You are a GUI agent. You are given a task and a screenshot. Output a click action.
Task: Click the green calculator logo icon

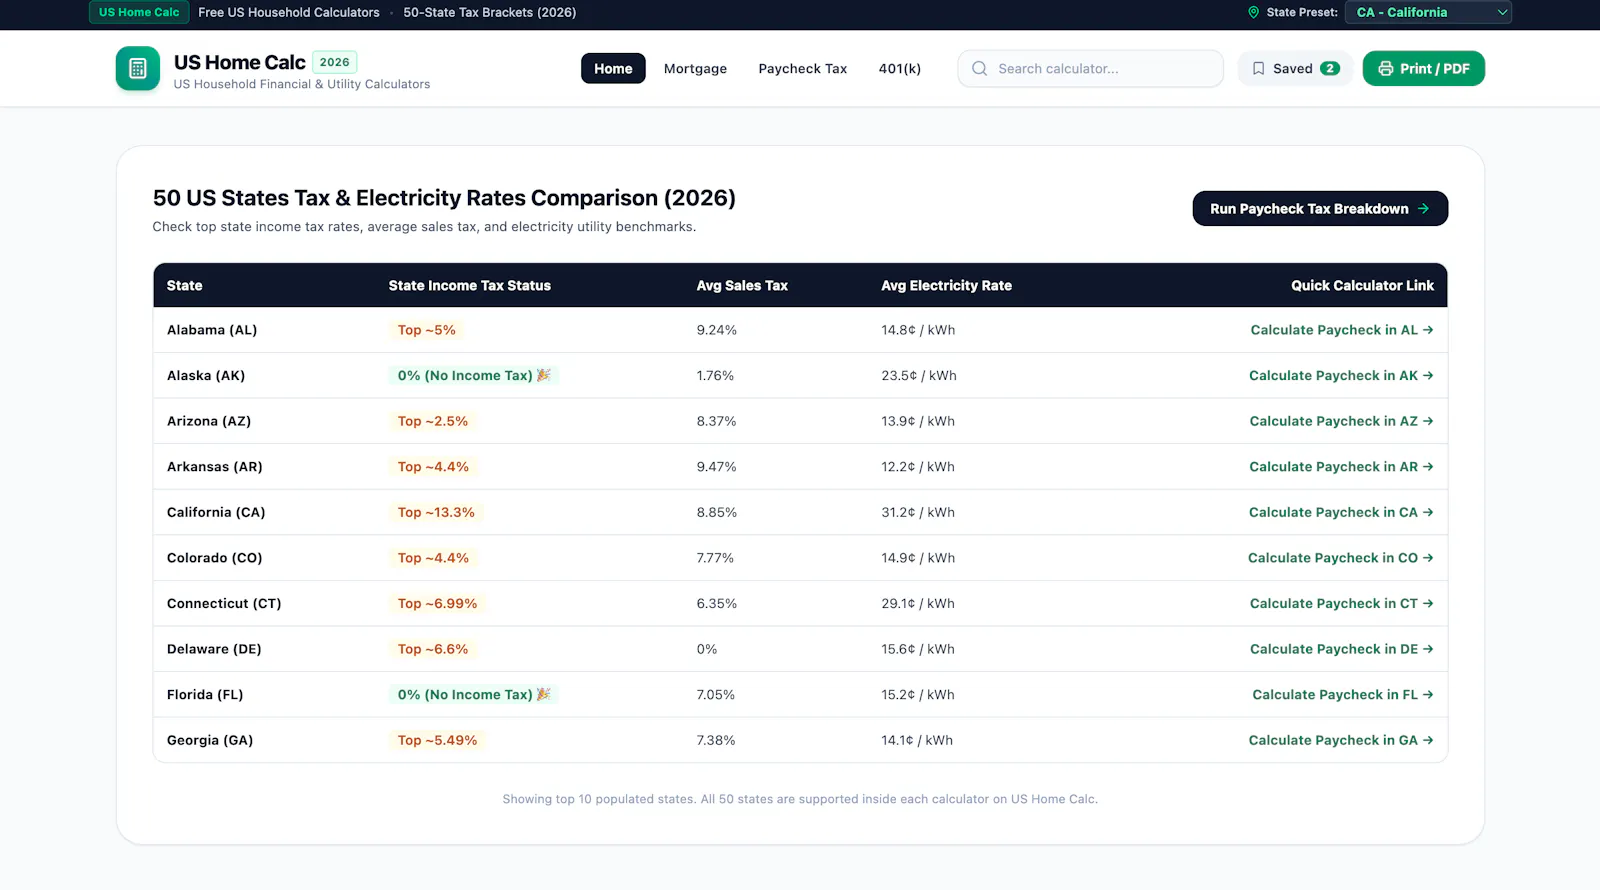[138, 69]
